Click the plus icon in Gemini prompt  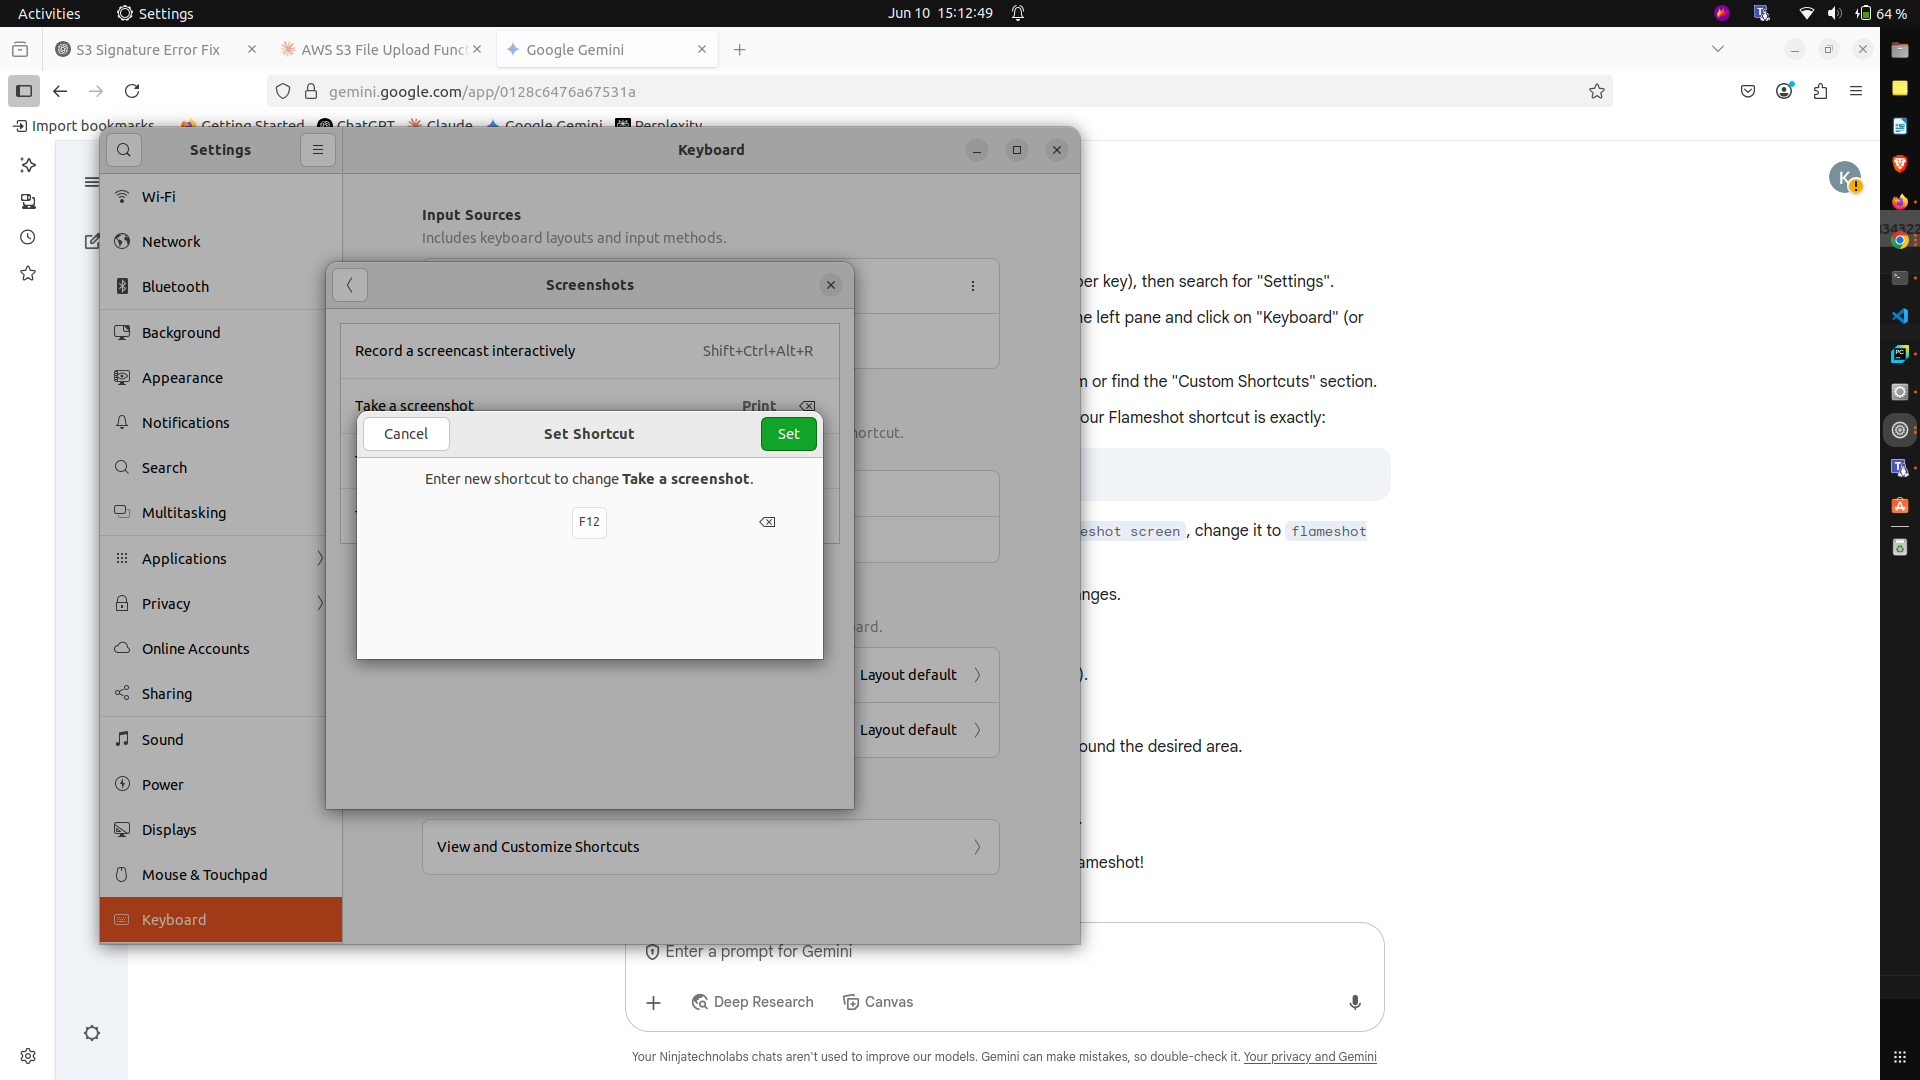(x=653, y=1002)
